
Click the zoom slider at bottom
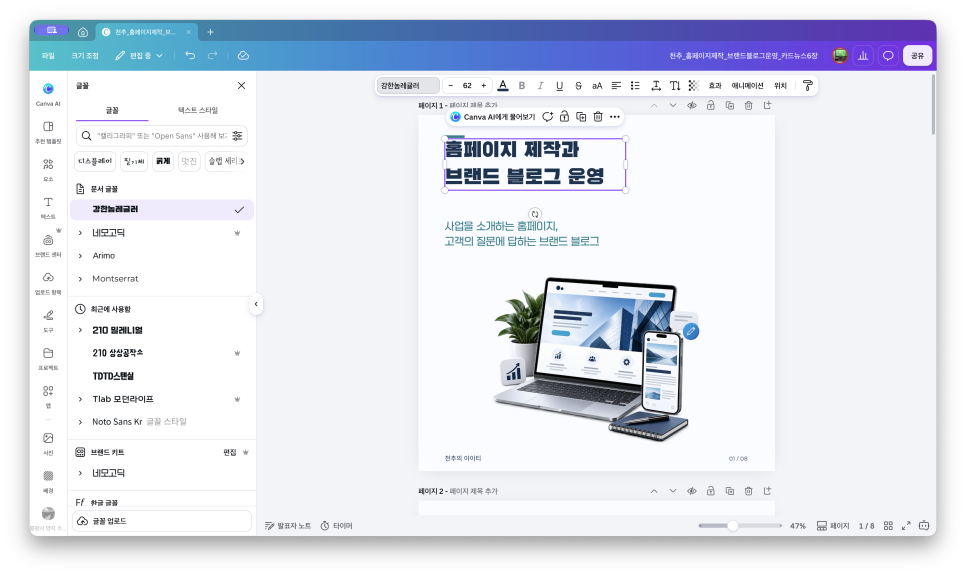(x=740, y=526)
